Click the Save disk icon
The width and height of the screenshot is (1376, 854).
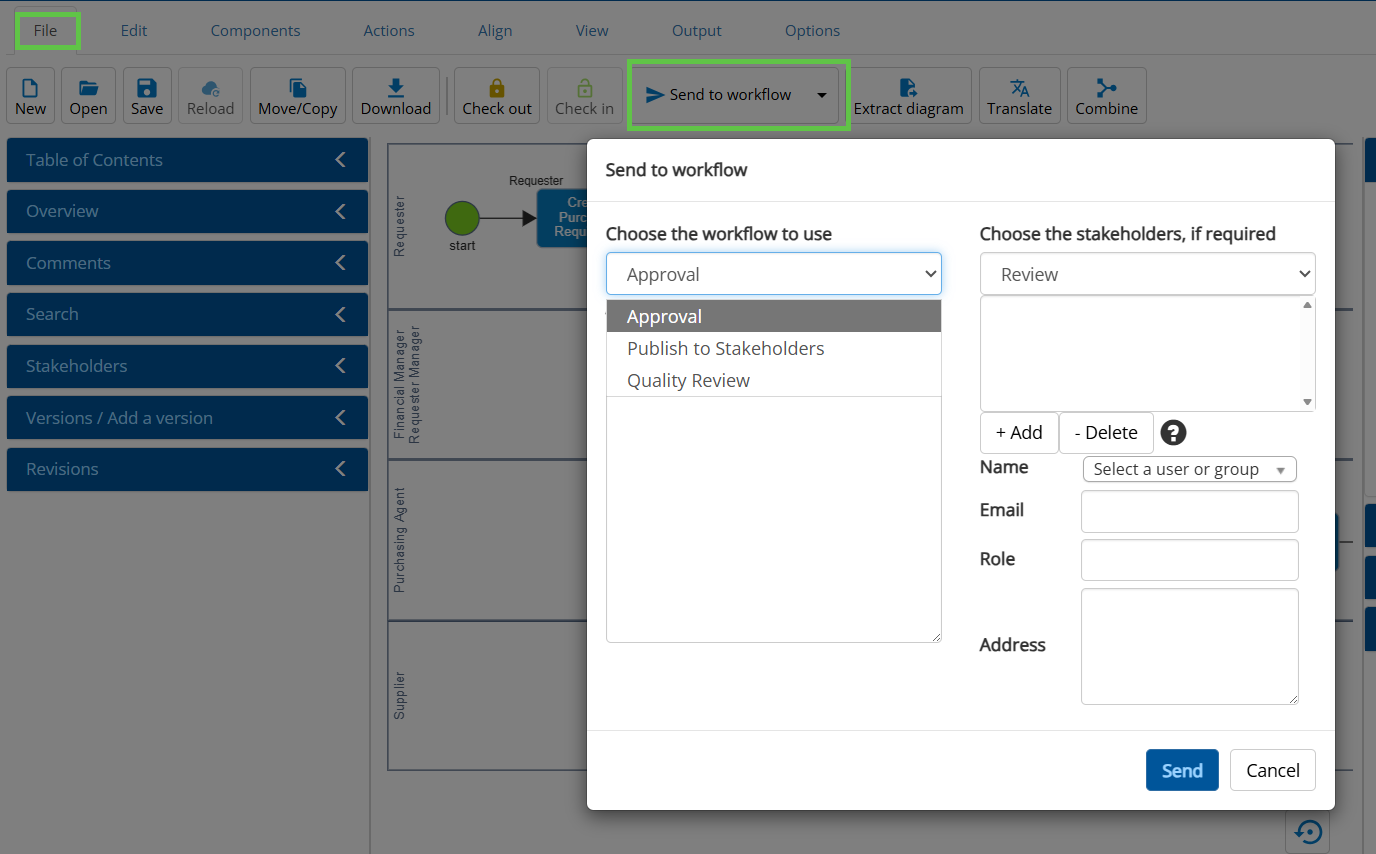(147, 88)
